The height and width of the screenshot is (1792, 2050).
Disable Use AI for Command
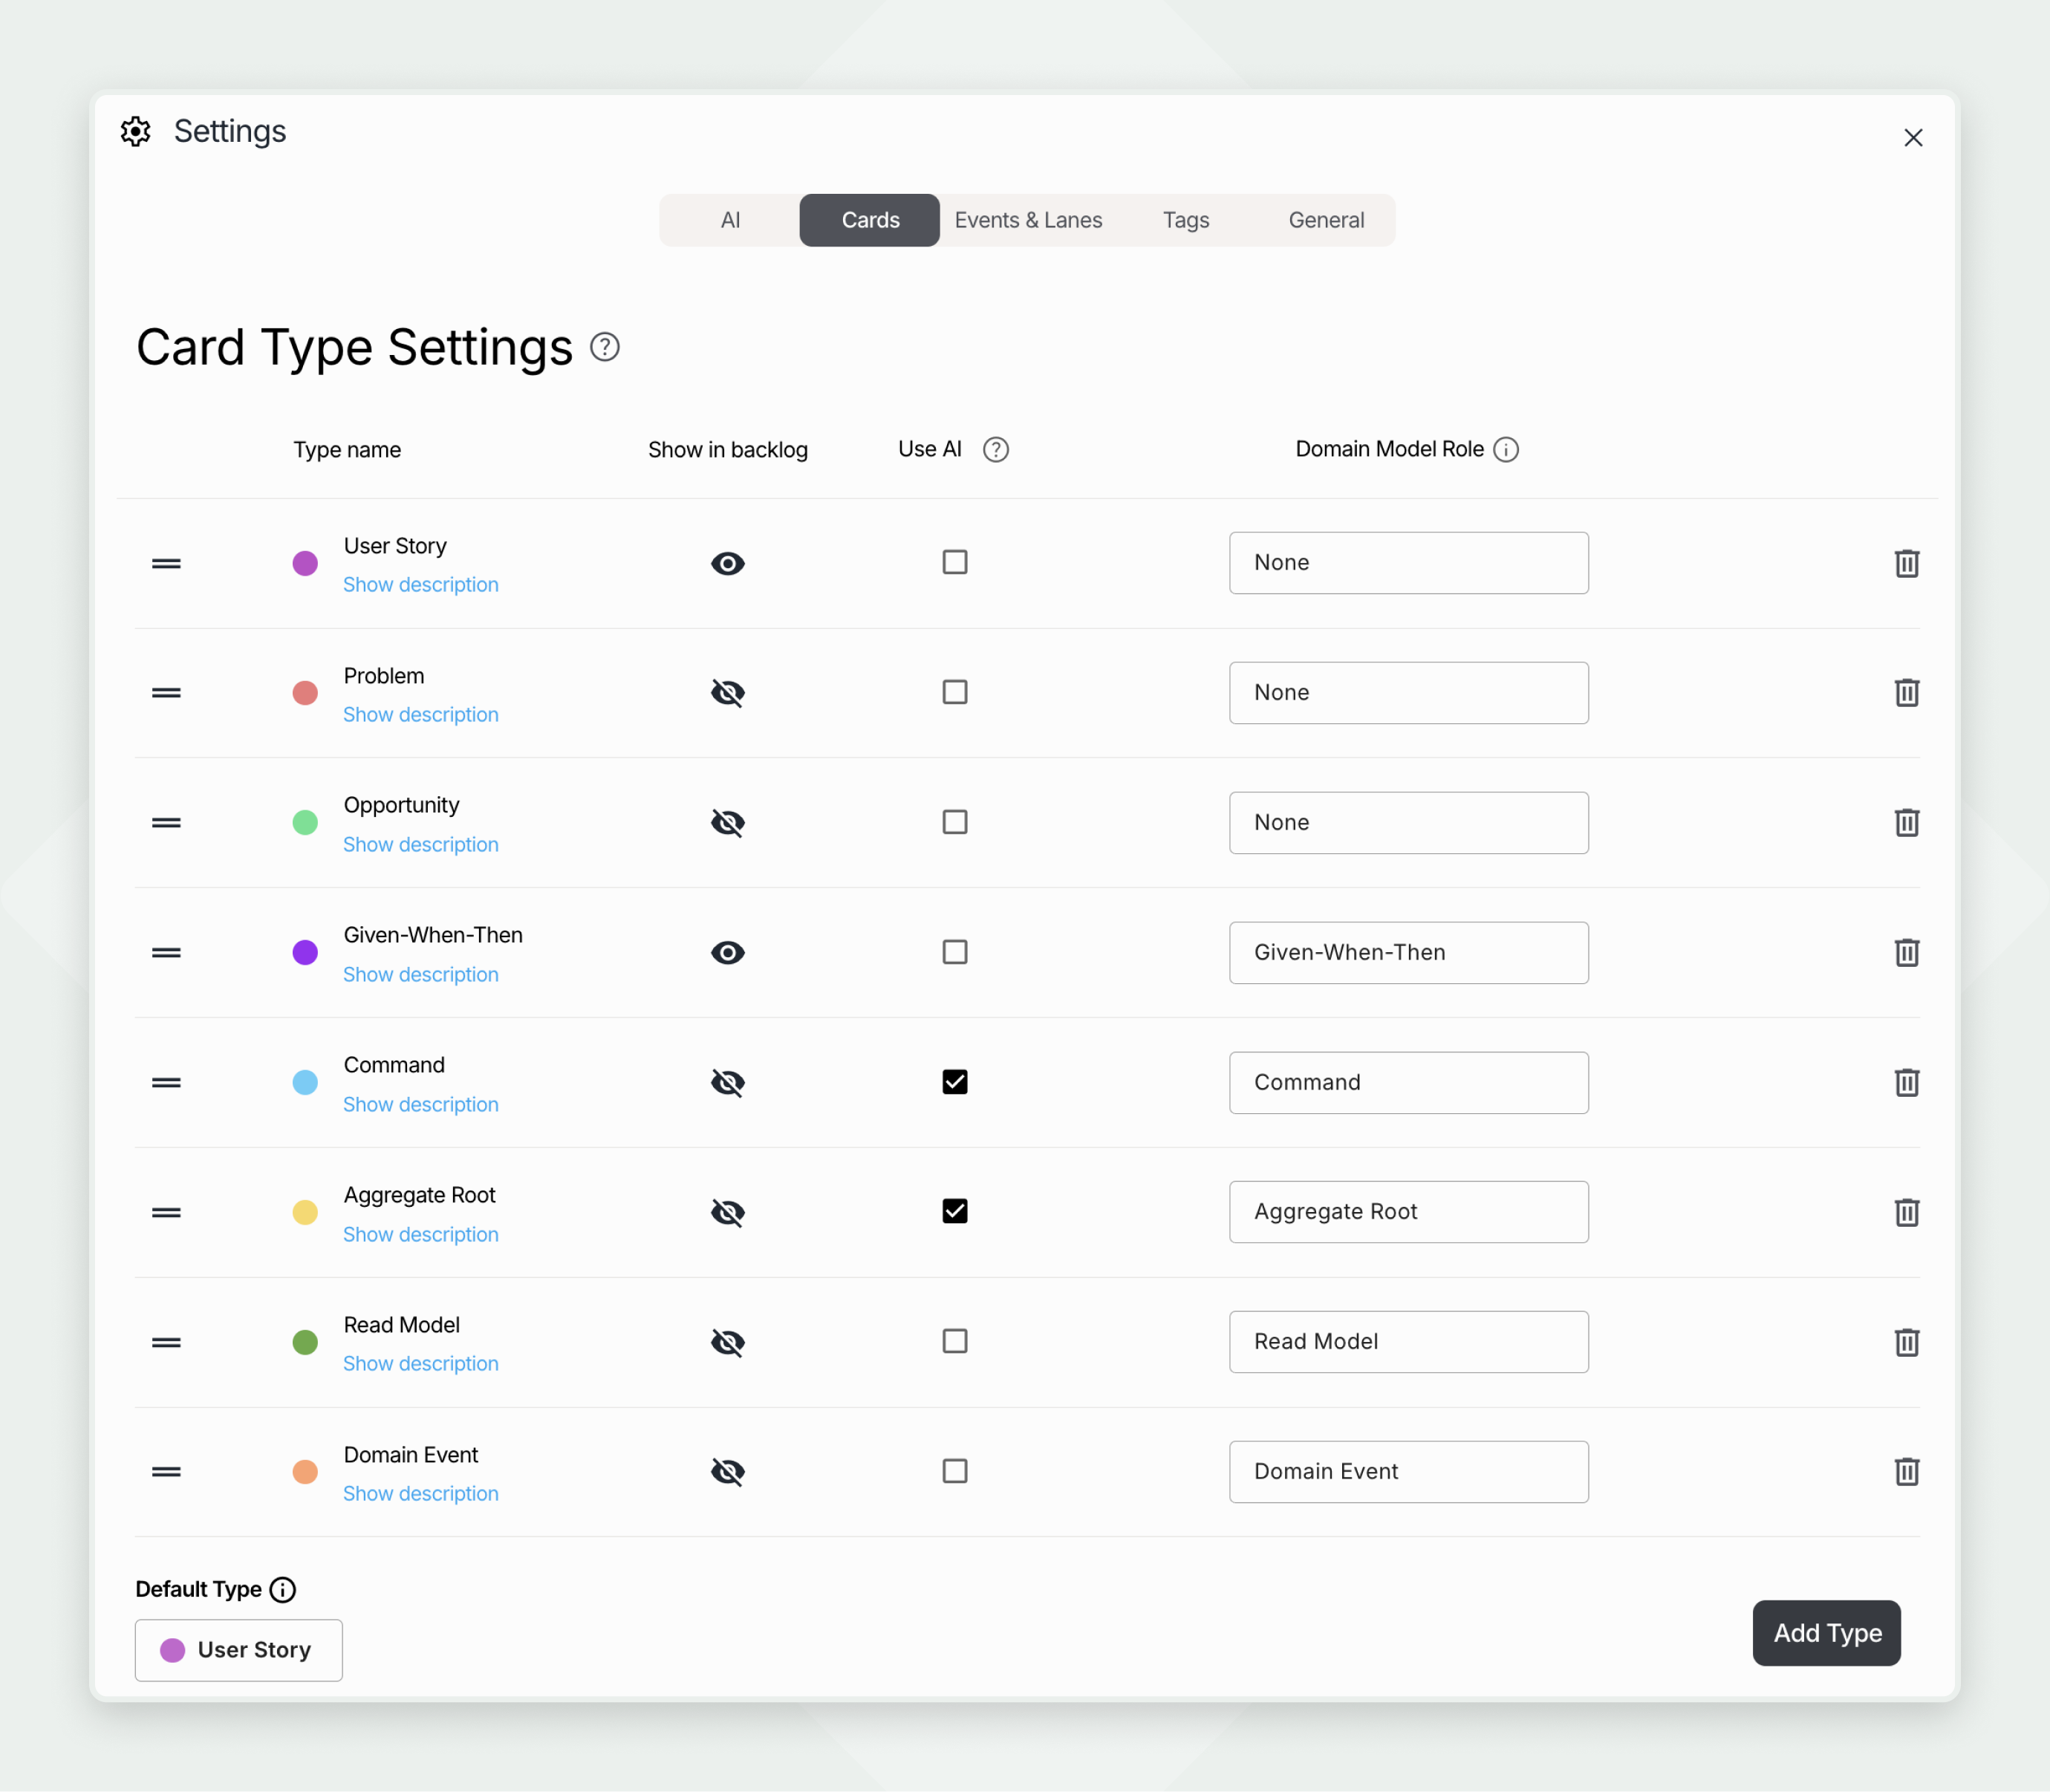coord(954,1082)
